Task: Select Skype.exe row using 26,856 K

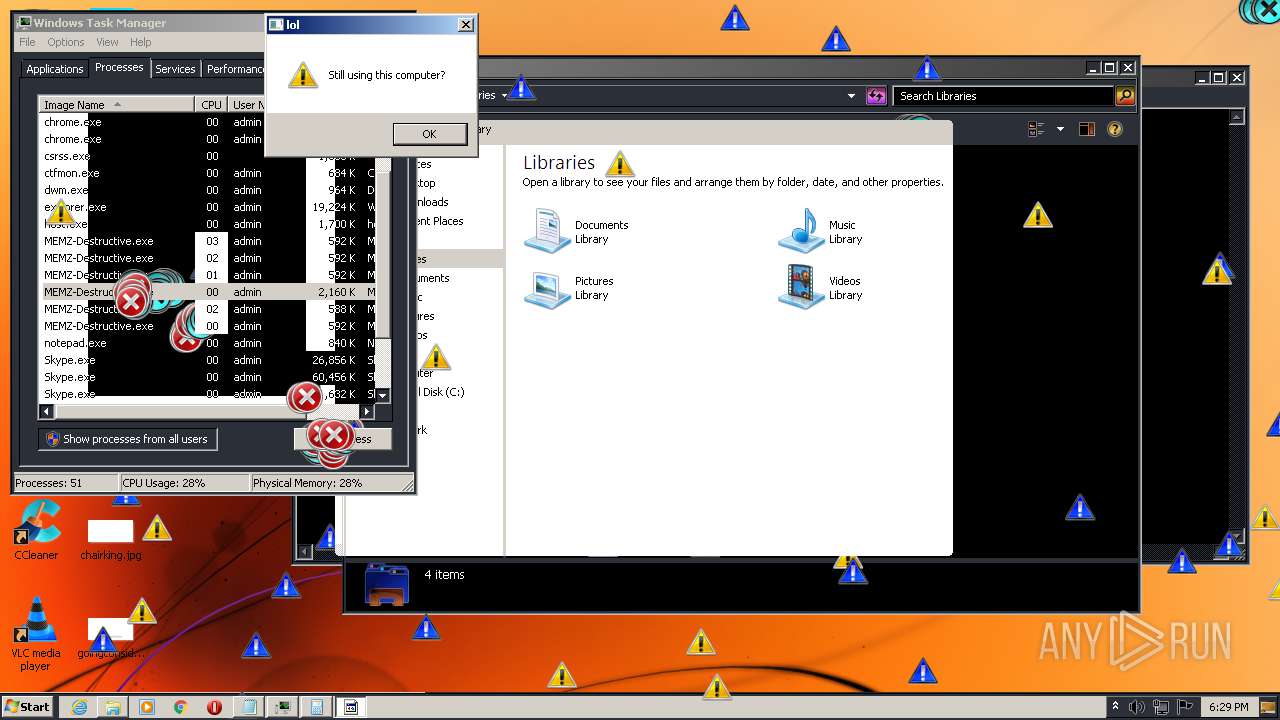Action: pos(207,360)
